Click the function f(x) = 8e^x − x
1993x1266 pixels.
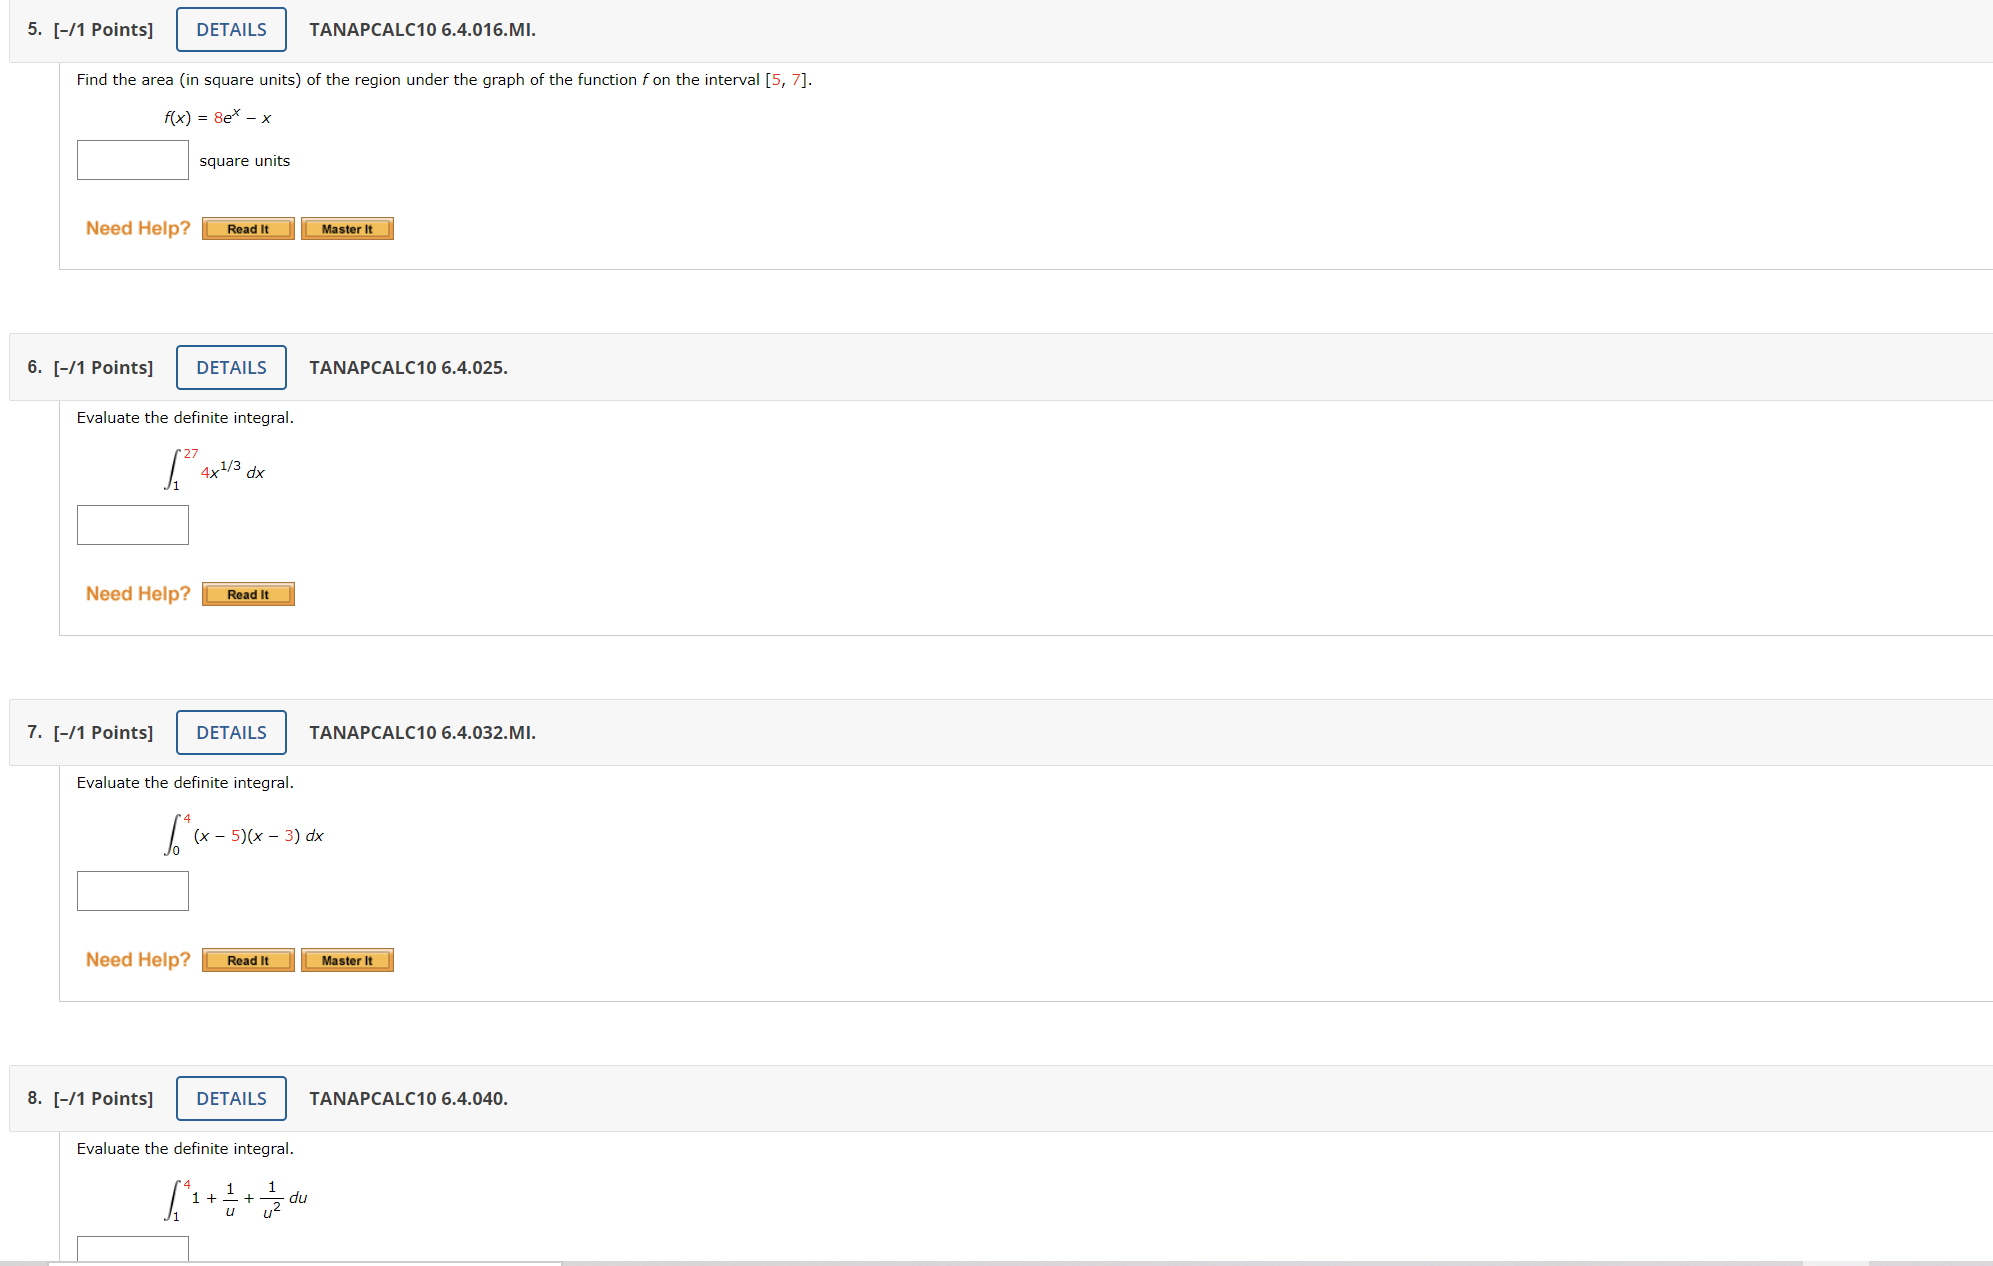click(x=218, y=118)
